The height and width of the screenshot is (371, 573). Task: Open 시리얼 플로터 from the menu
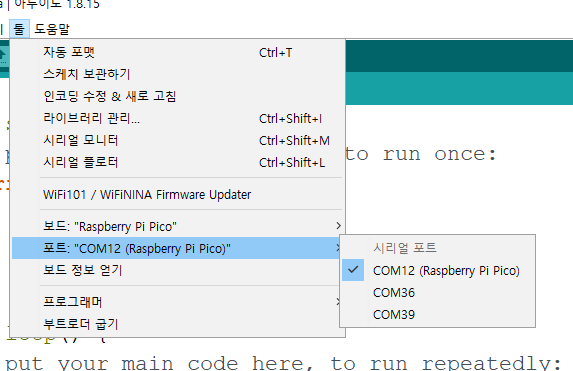[x=178, y=162]
